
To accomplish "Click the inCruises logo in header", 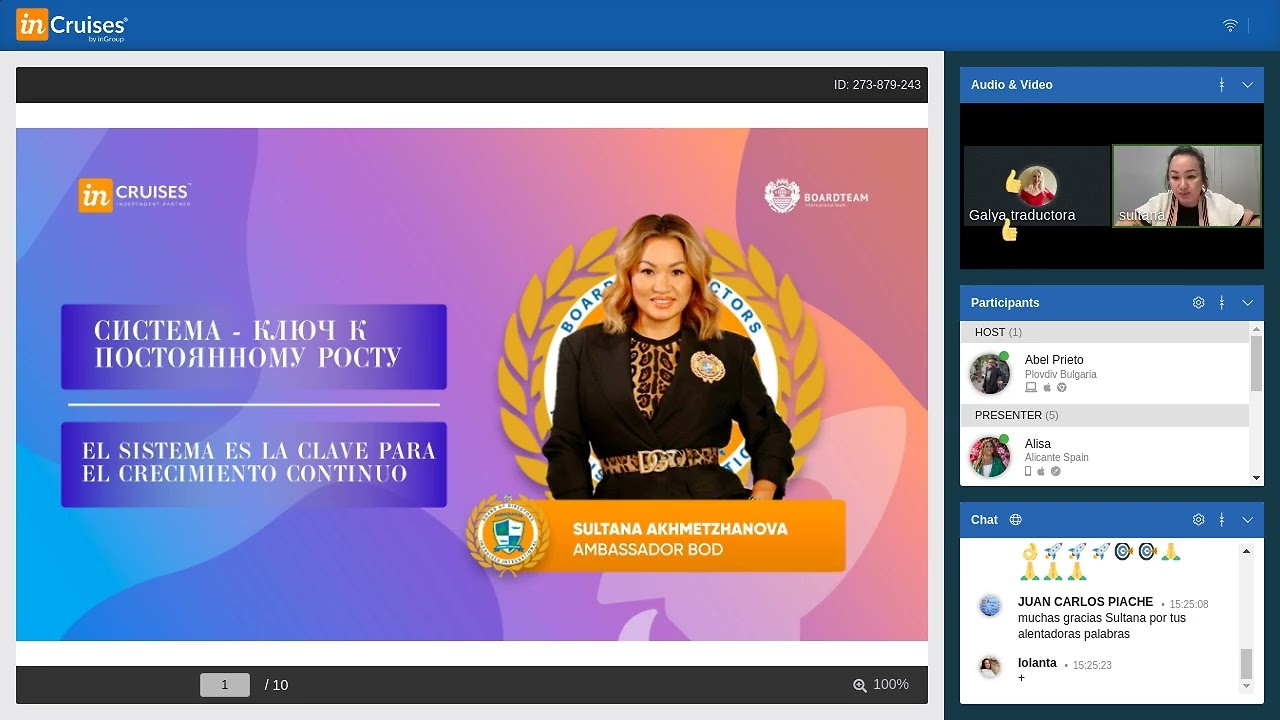I will click(72, 25).
